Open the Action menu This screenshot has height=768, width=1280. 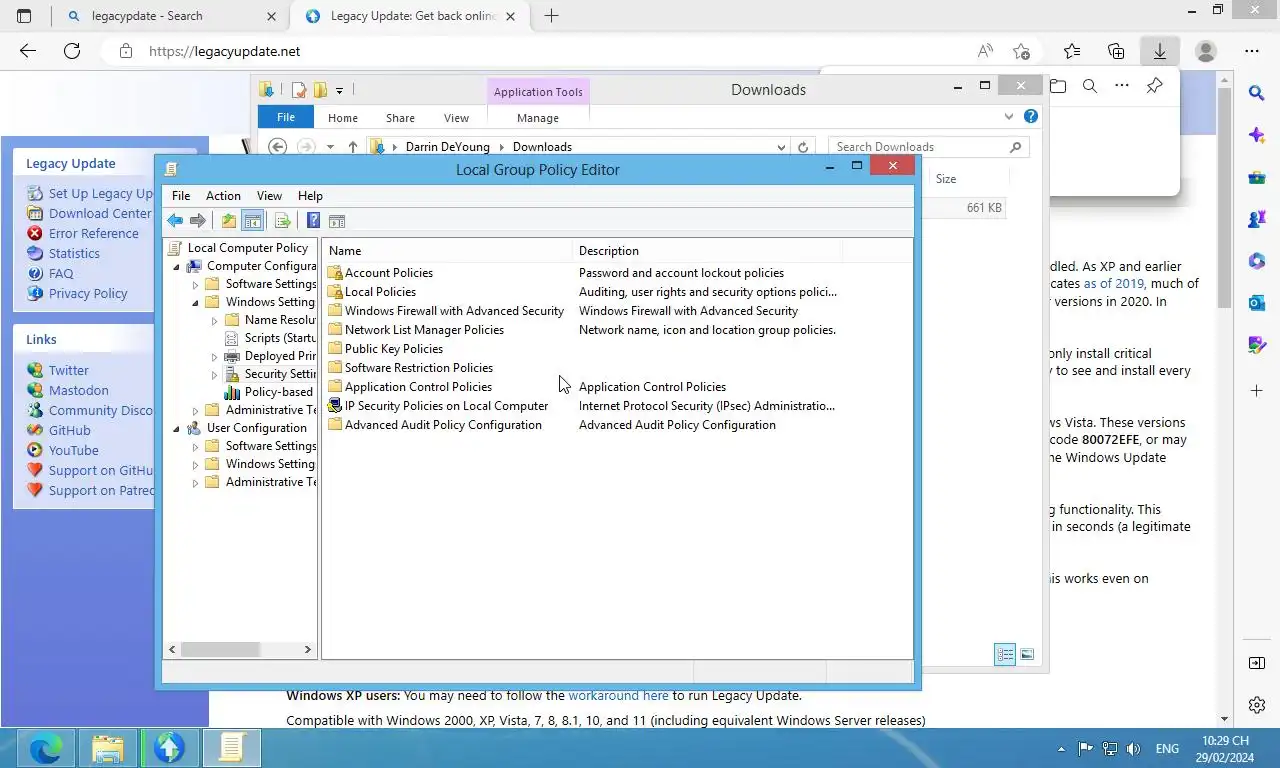click(223, 196)
